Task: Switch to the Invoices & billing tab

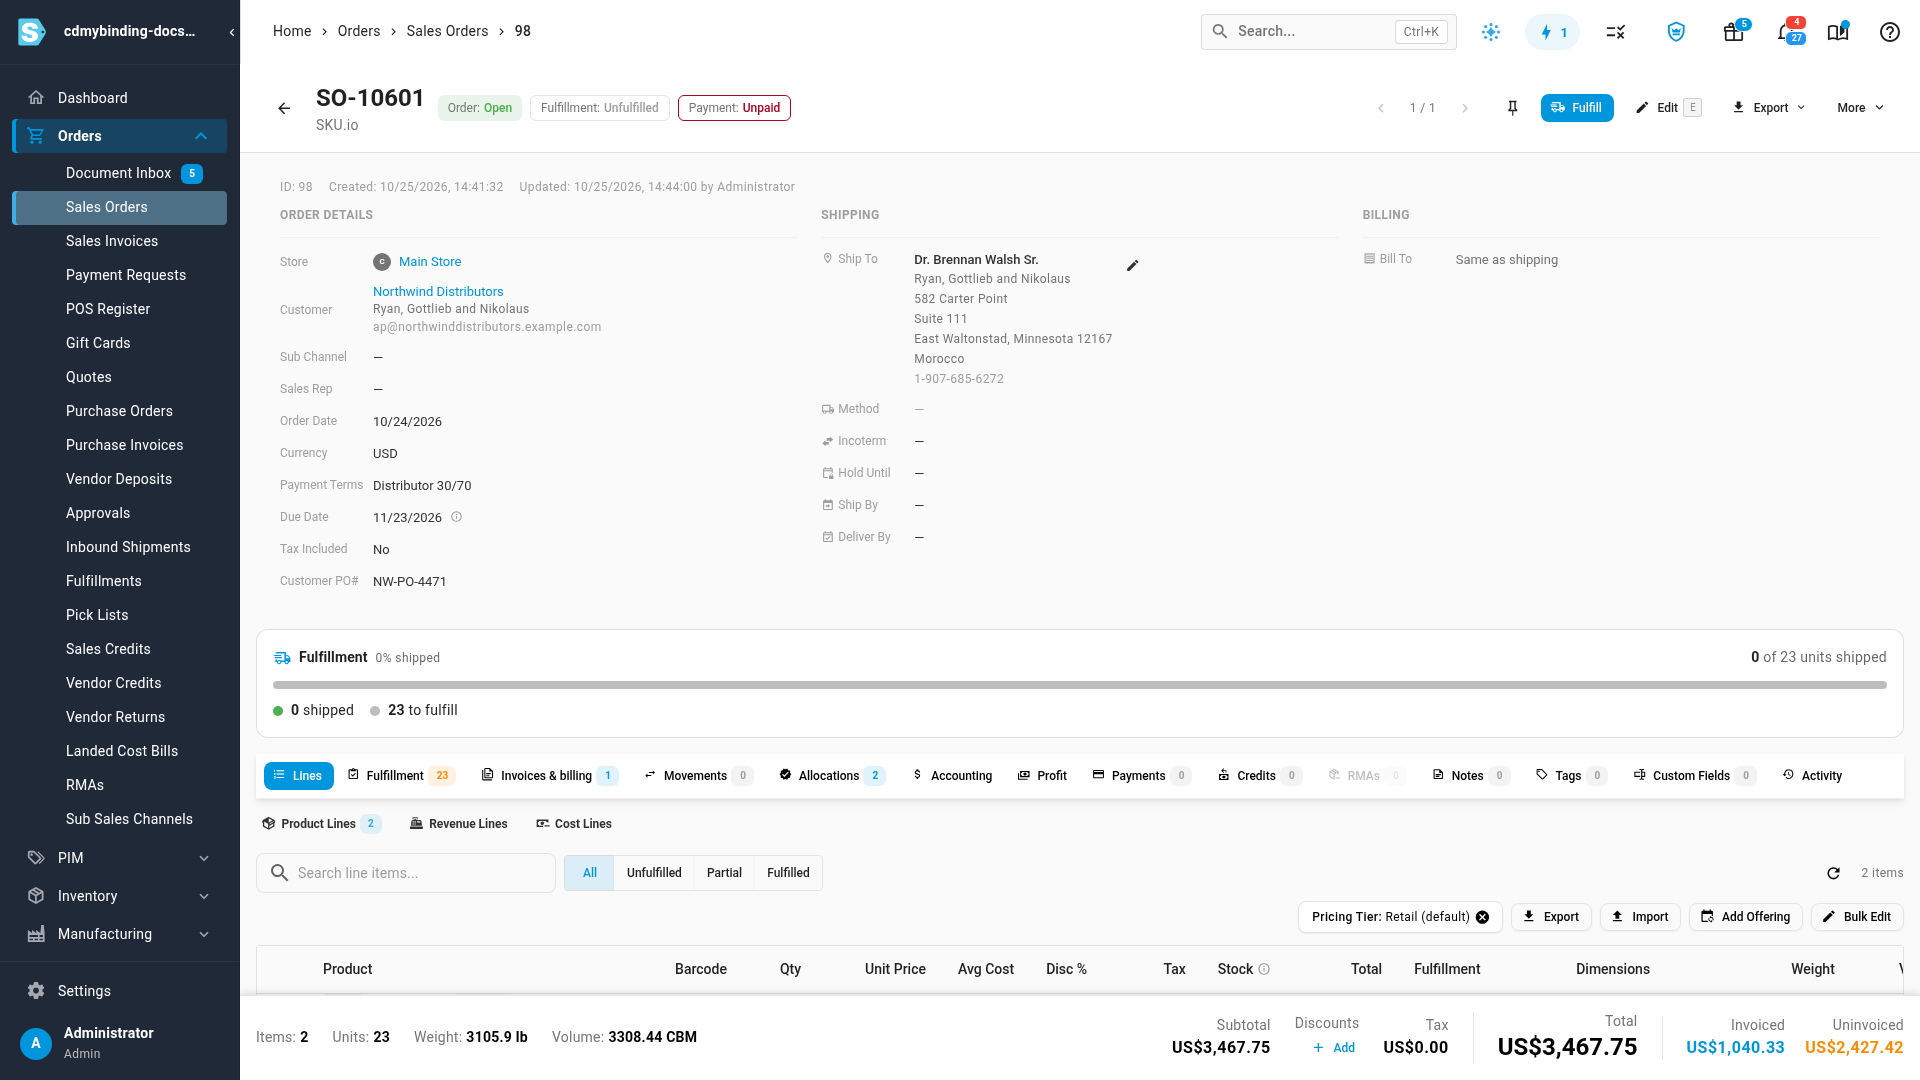Action: [x=549, y=775]
